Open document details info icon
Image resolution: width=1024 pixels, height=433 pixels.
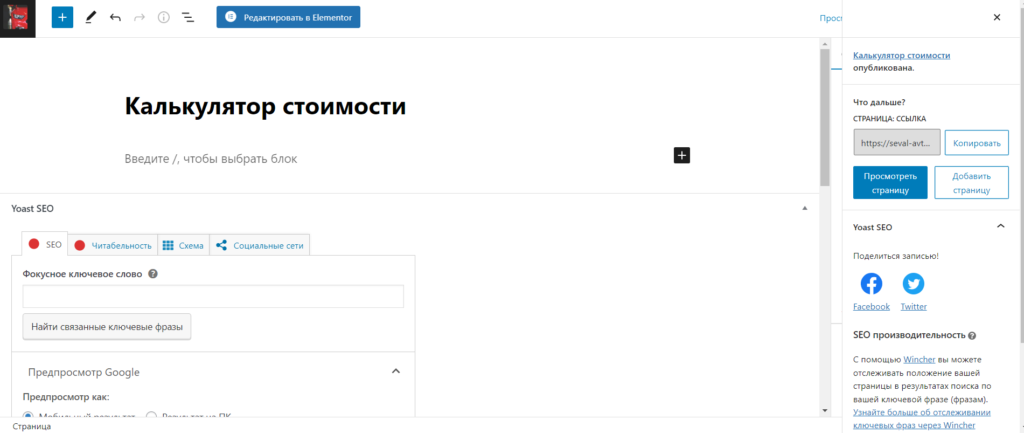point(163,18)
